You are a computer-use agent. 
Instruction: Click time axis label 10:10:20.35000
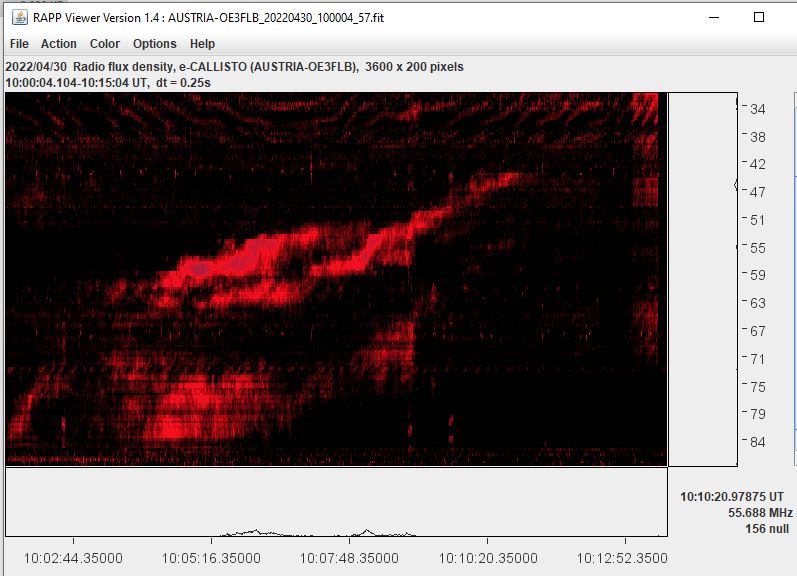[488, 558]
